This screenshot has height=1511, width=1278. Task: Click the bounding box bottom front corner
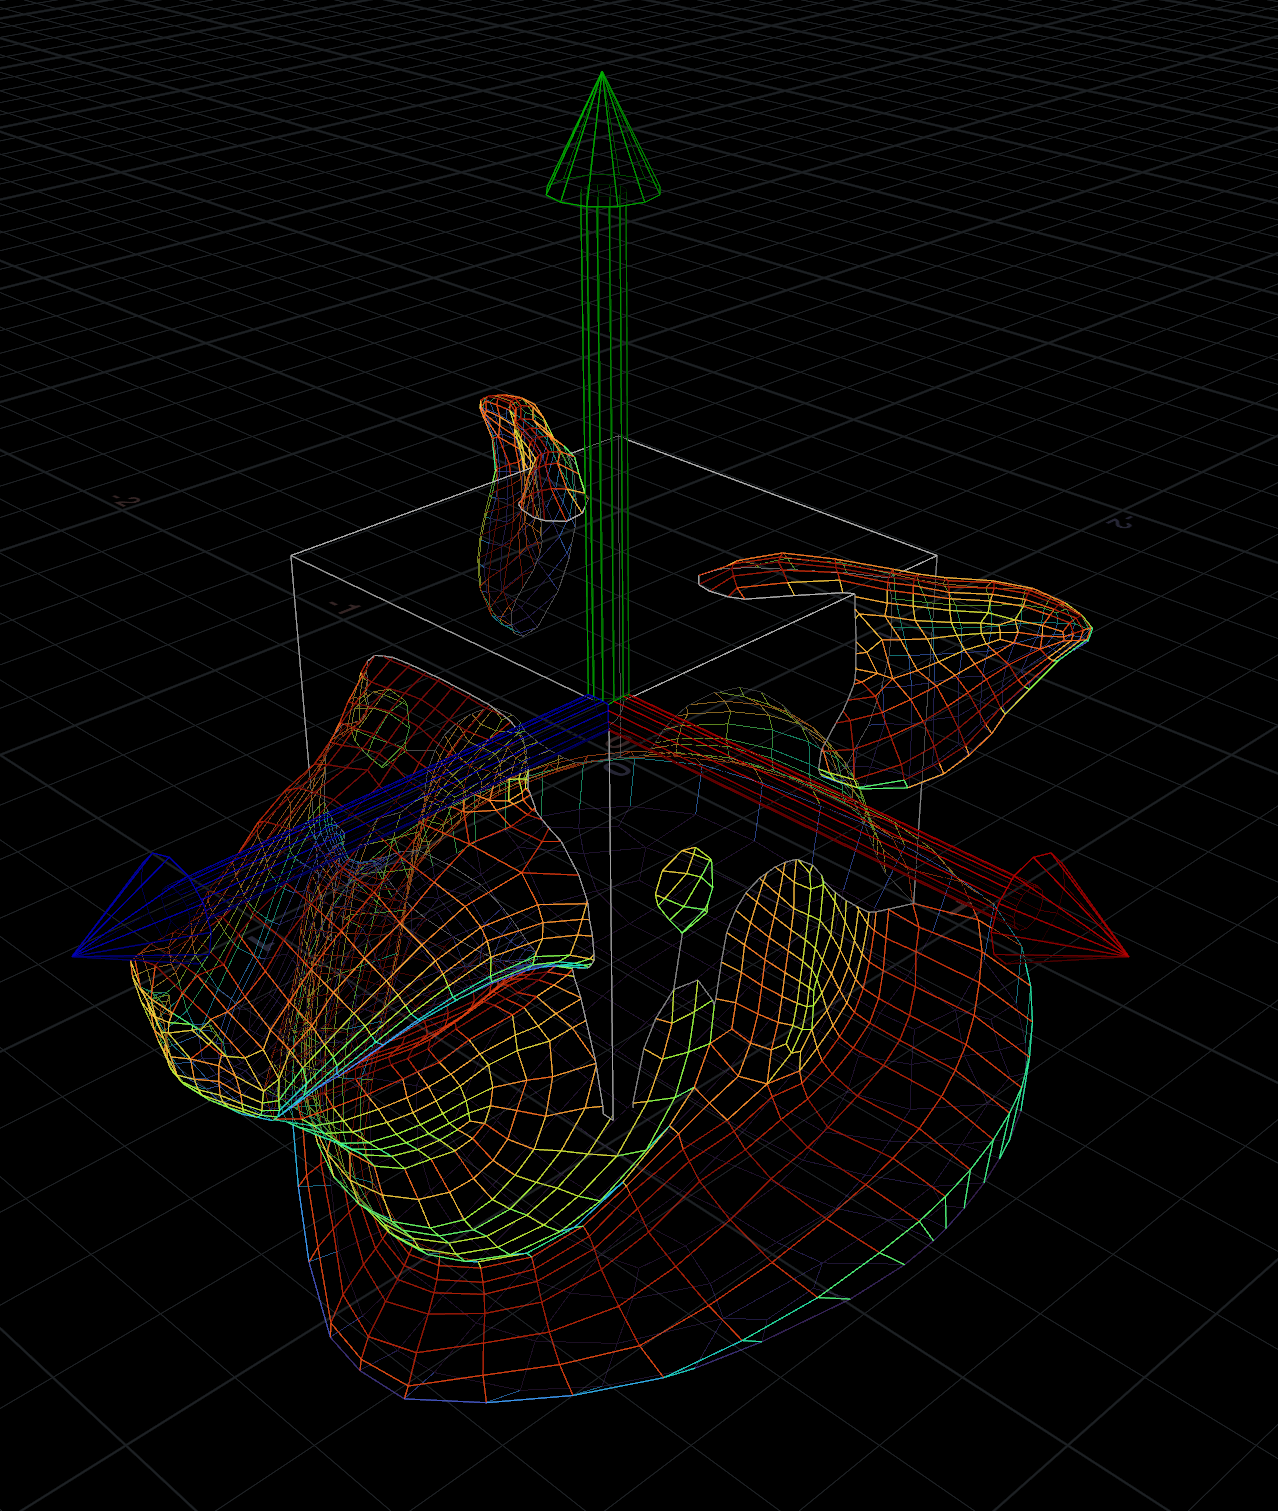(x=608, y=1115)
